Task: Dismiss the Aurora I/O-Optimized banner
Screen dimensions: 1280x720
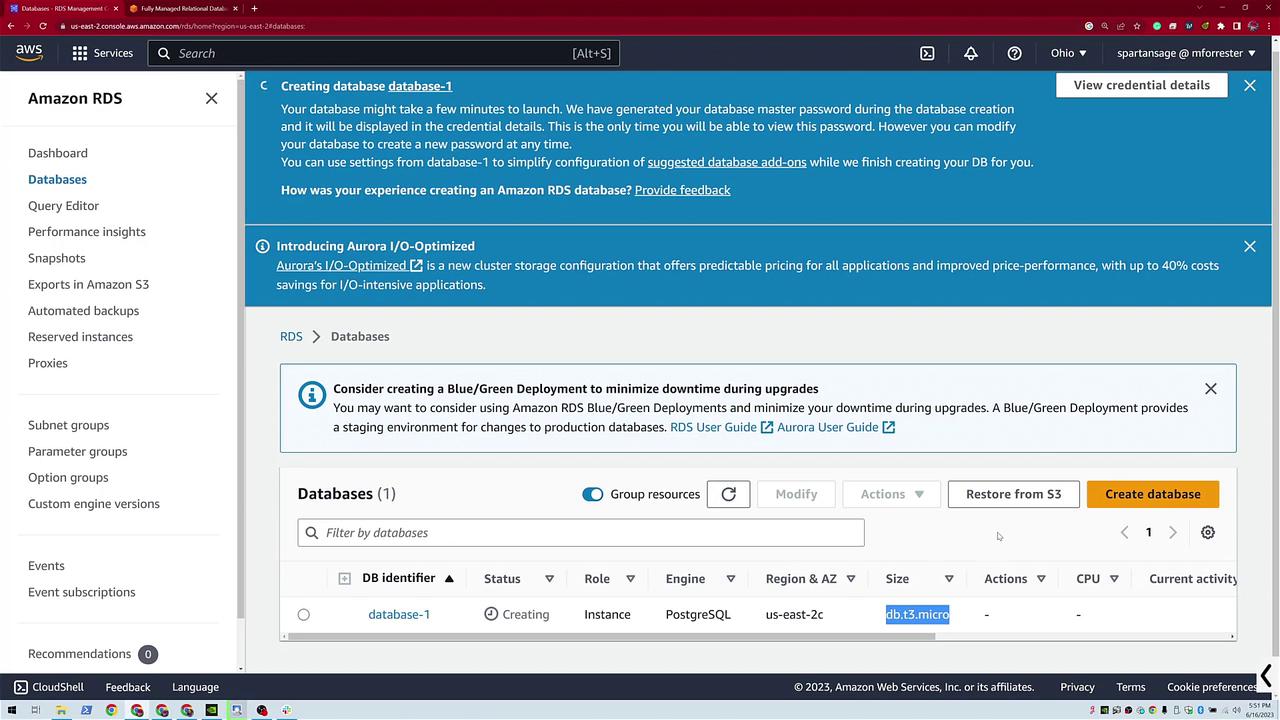Action: coord(1249,246)
